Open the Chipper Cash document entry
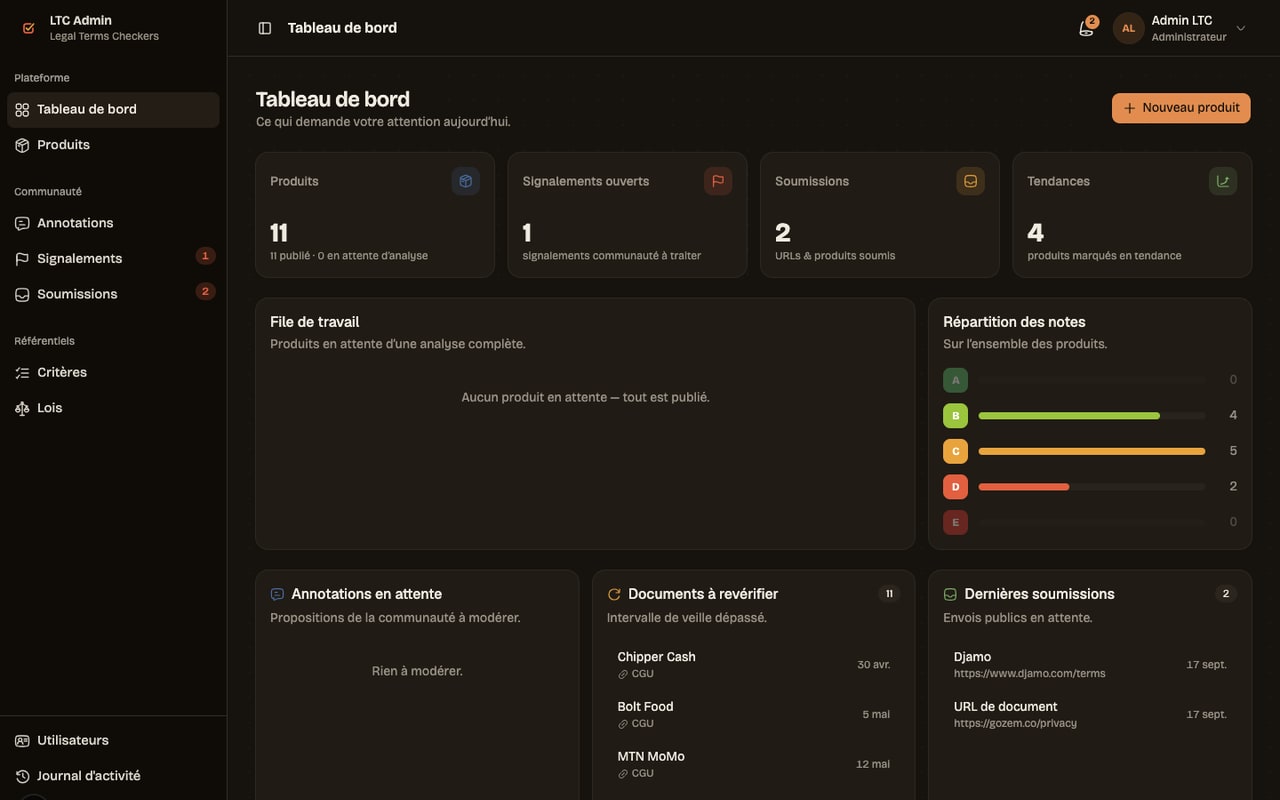The width and height of the screenshot is (1280, 800). click(x=753, y=665)
